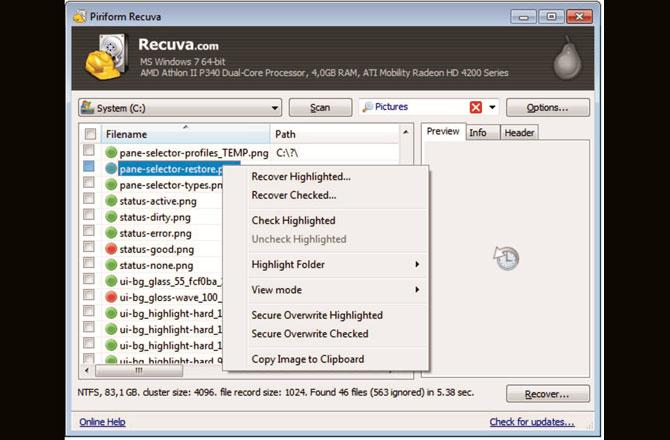Select Secure Overwrite Checked
Viewport: 670px width, 440px height.
[310, 334]
